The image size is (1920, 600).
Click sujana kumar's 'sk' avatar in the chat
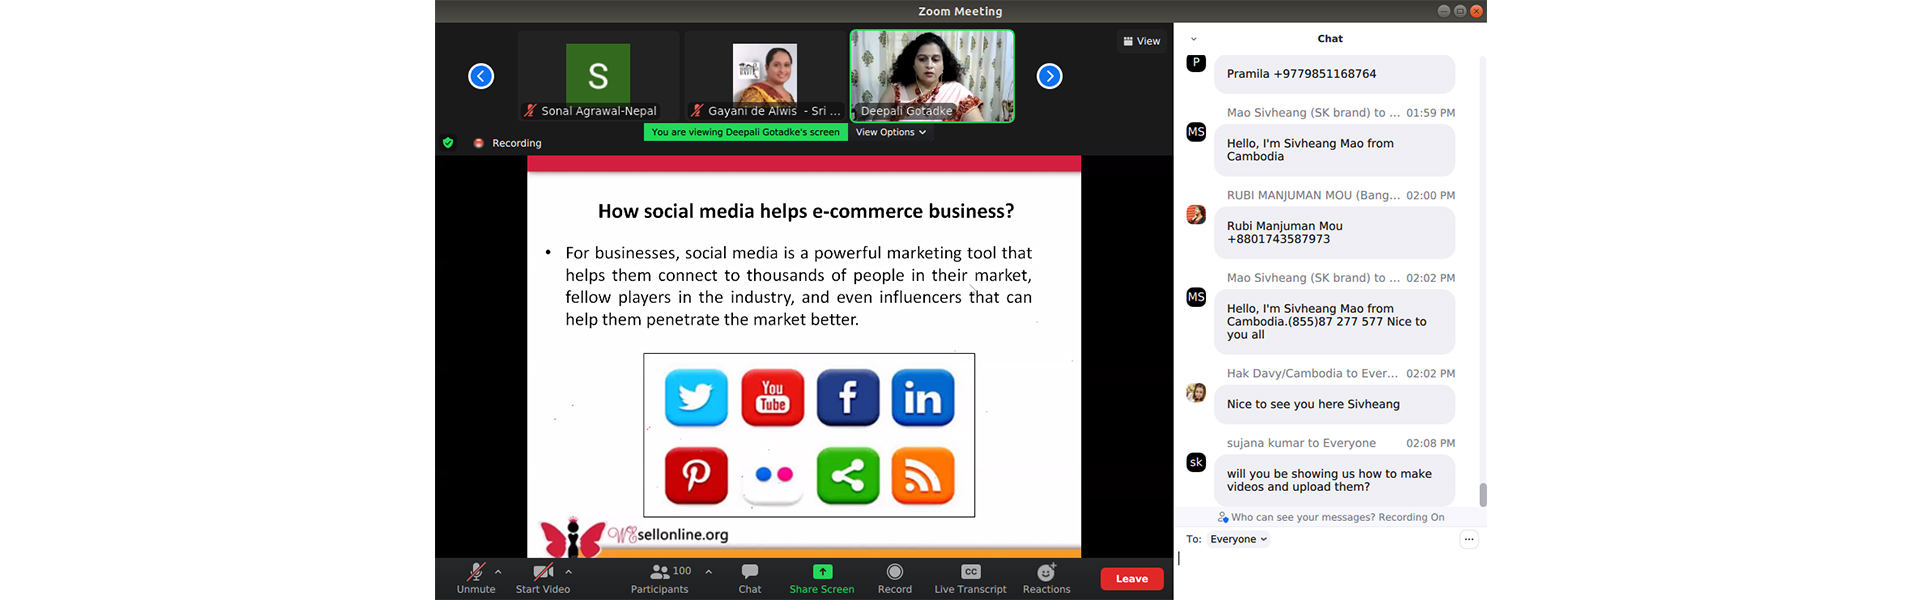coord(1196,462)
